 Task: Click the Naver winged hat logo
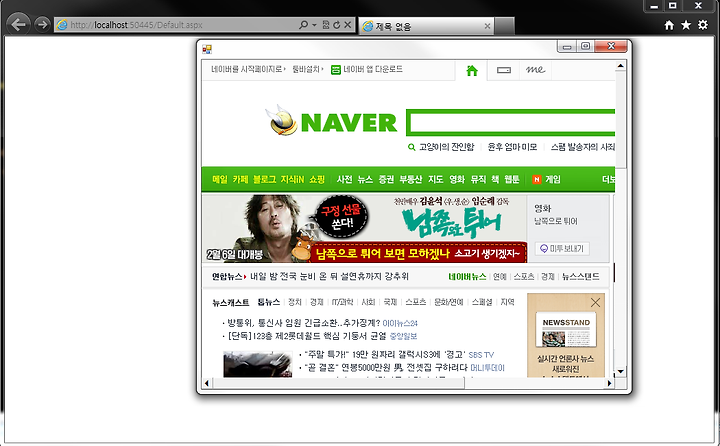[x=281, y=120]
